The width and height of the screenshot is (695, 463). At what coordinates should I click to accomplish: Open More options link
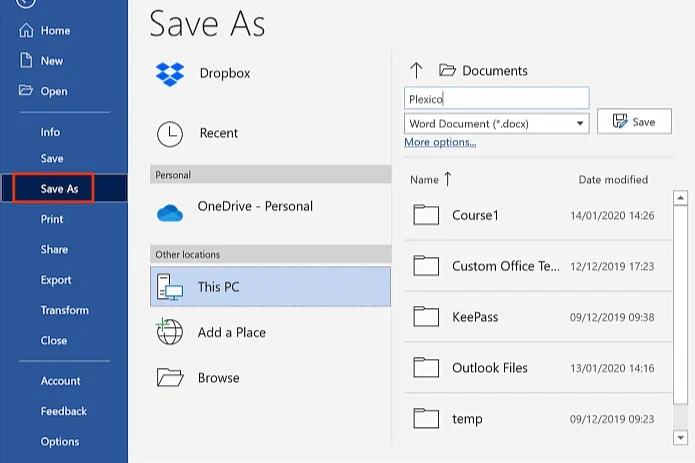point(440,142)
